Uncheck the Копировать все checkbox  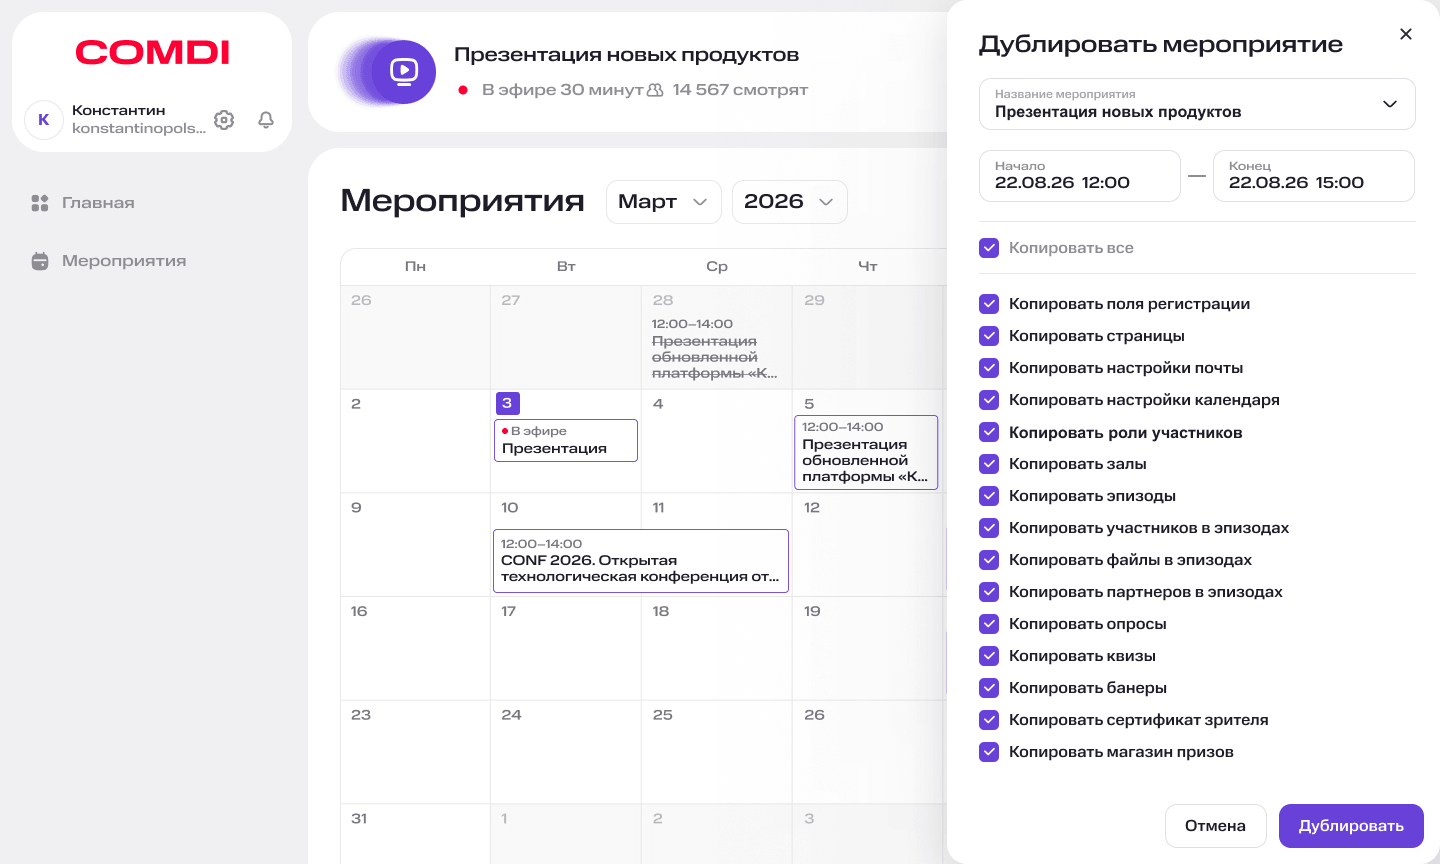click(x=989, y=248)
